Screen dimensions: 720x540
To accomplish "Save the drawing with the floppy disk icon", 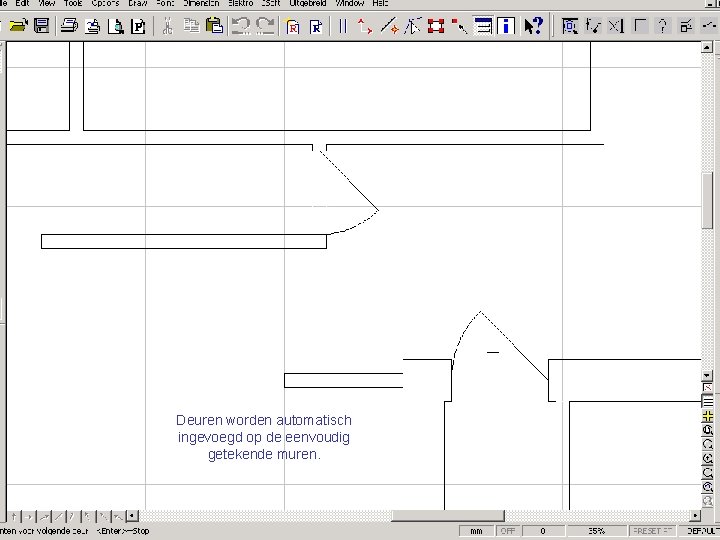I will point(42,25).
